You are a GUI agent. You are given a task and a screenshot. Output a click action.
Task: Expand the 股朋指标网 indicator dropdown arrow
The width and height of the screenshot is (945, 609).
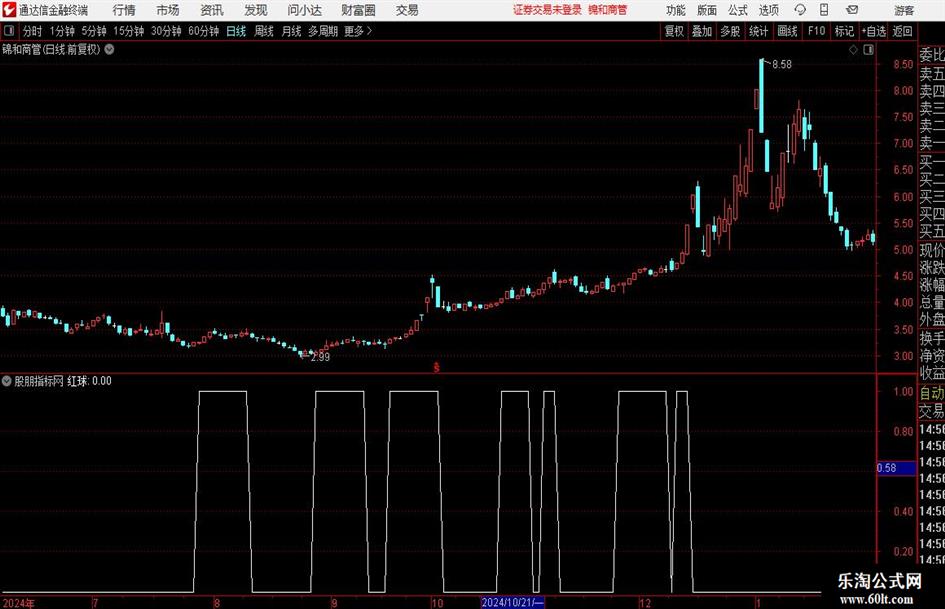coord(7,381)
